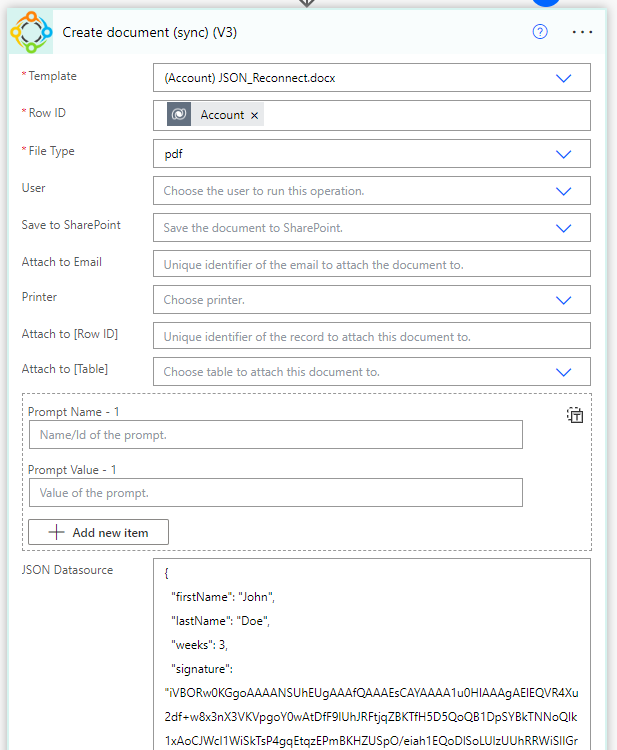Click the "weeks": 3 line
The height and width of the screenshot is (750, 617).
click(199, 645)
